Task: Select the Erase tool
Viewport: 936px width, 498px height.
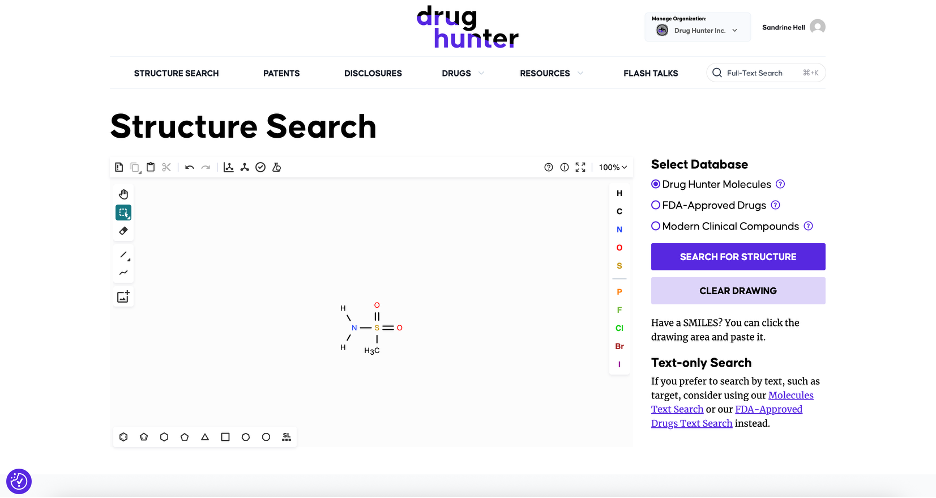Action: 123,230
